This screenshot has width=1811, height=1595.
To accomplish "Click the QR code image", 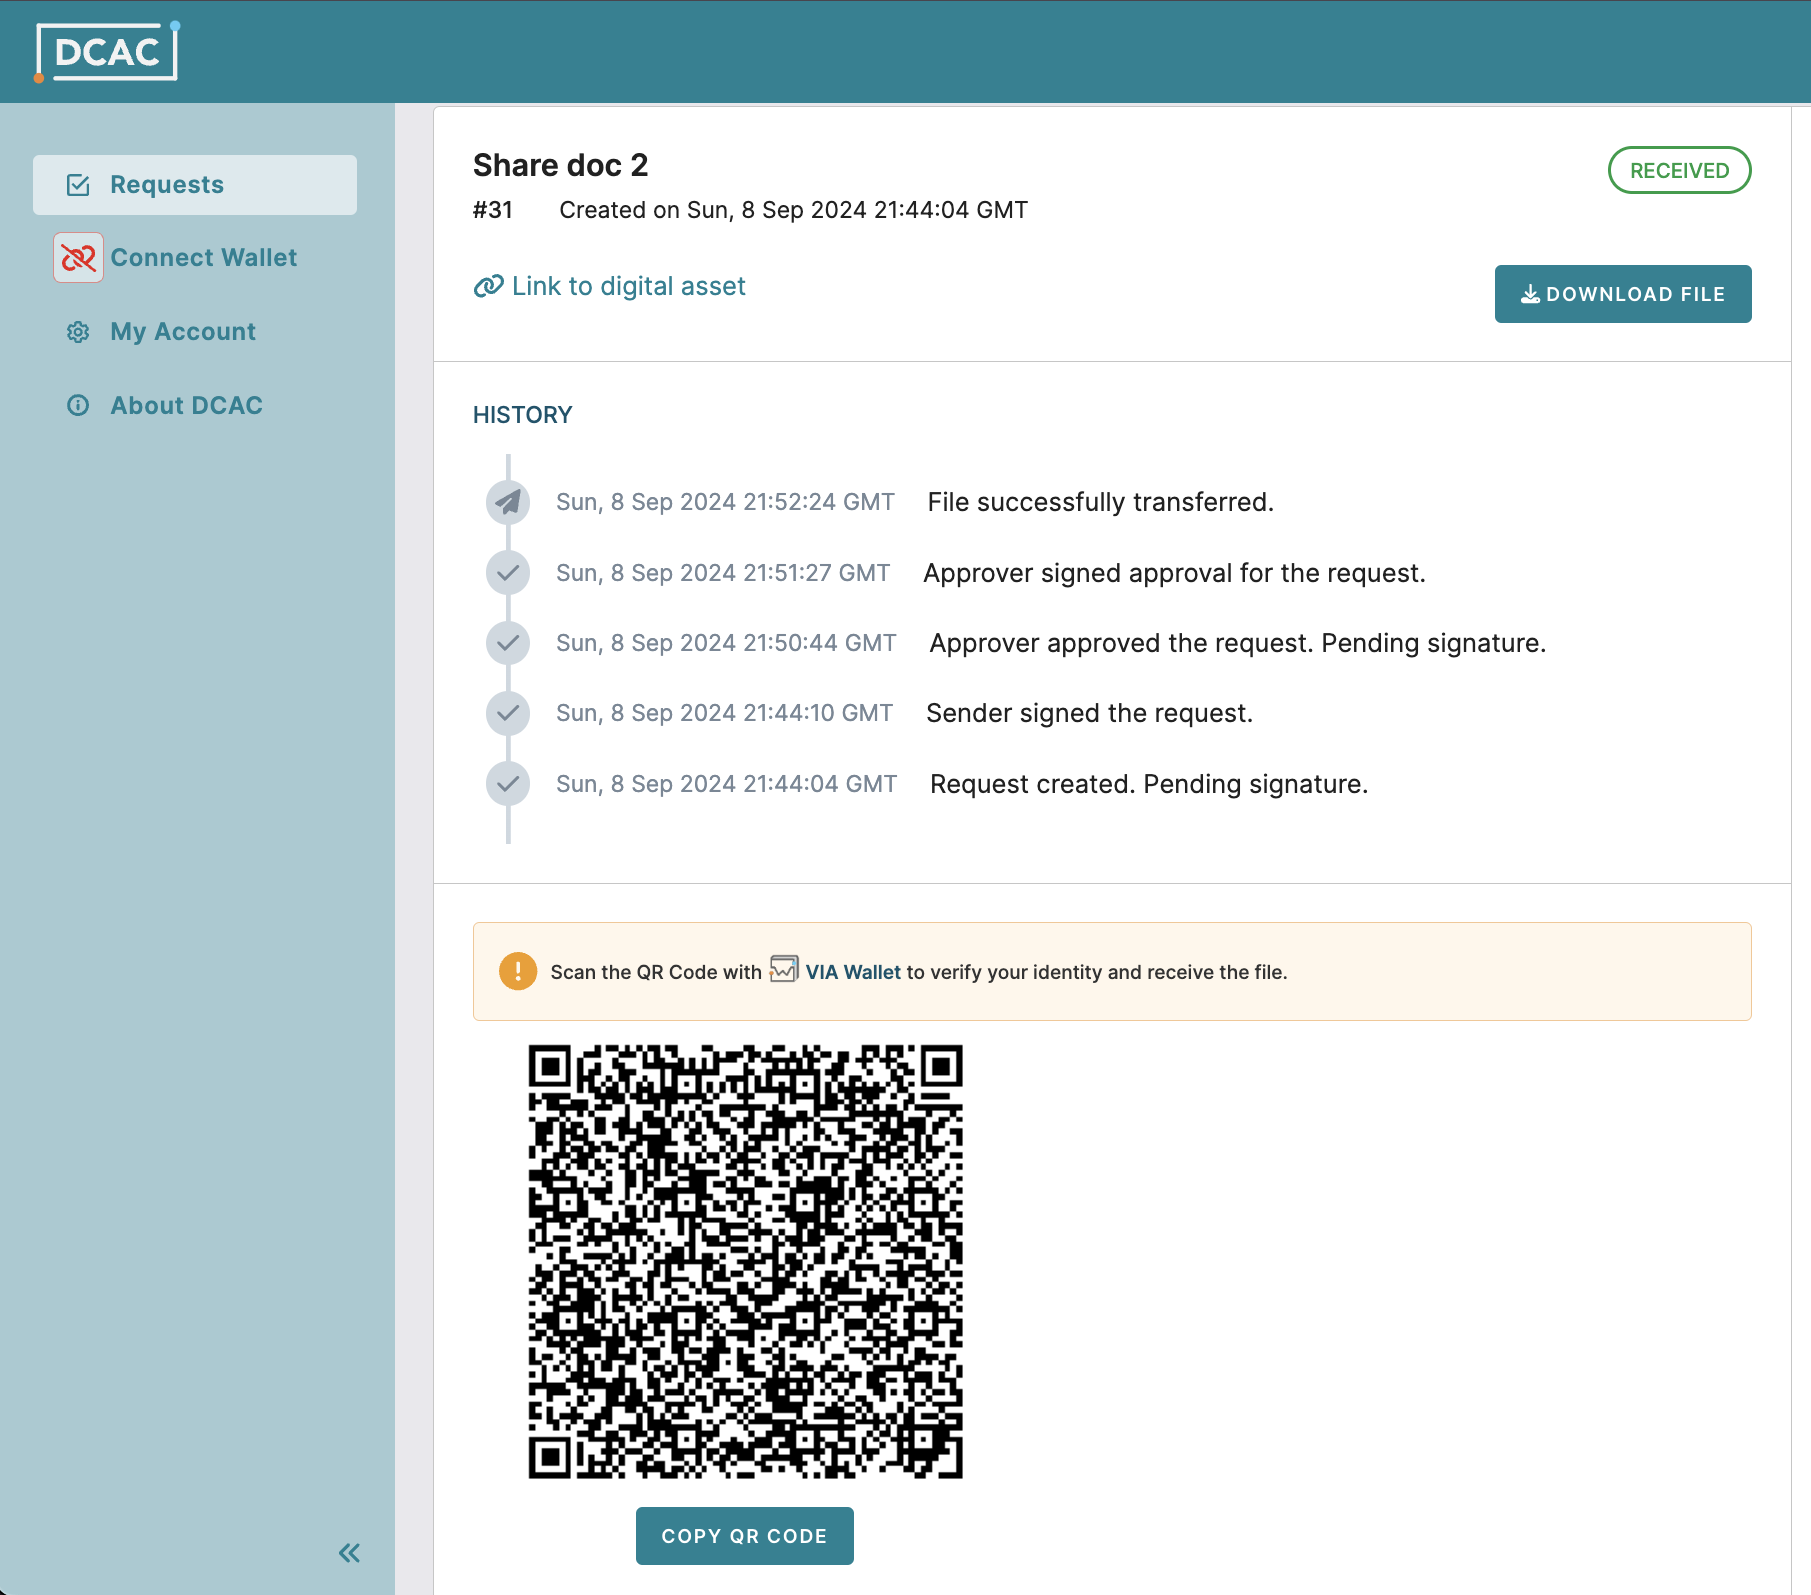I will (745, 1262).
